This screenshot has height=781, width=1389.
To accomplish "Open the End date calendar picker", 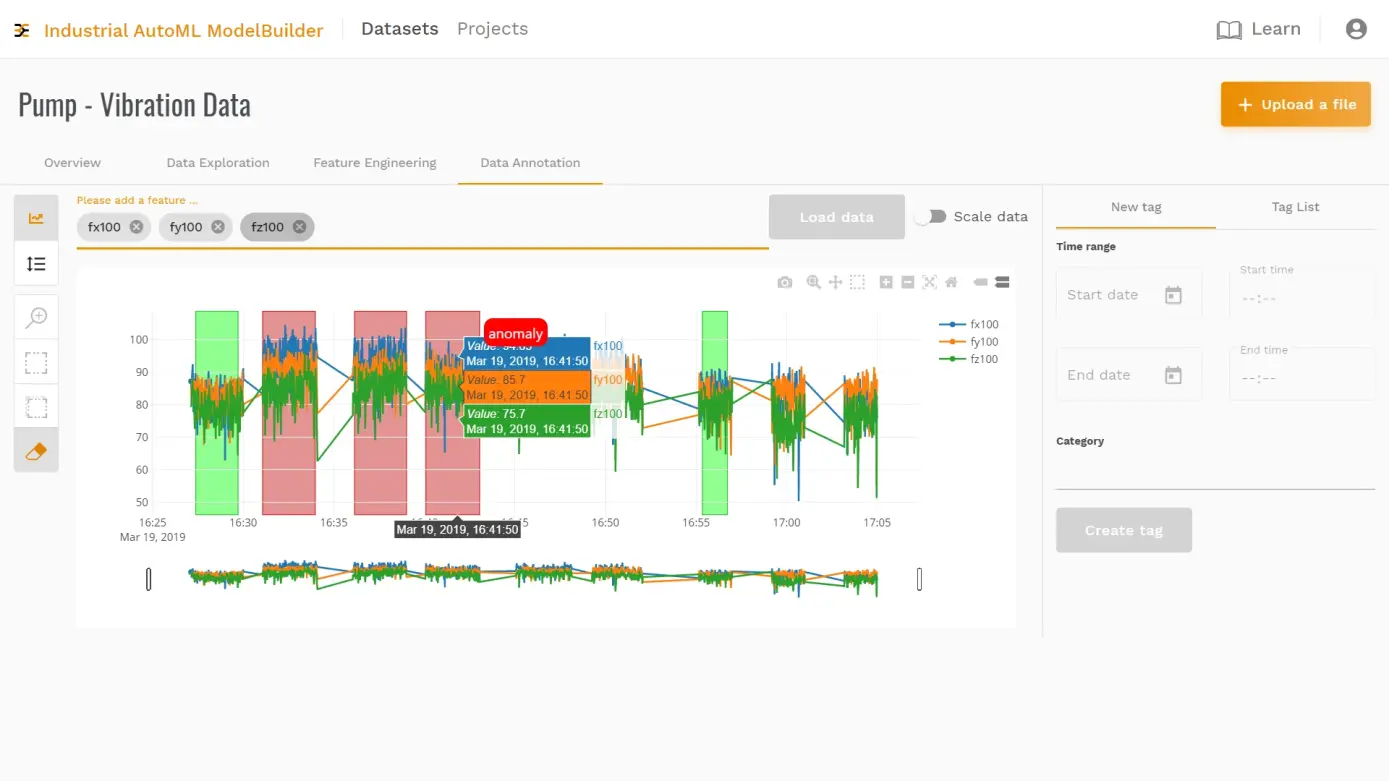I will (x=1173, y=375).
